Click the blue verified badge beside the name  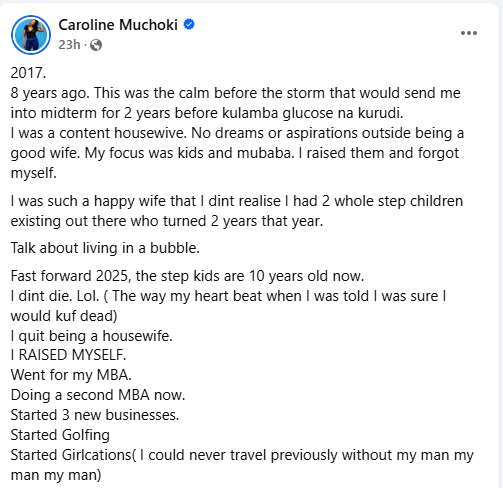(x=189, y=25)
